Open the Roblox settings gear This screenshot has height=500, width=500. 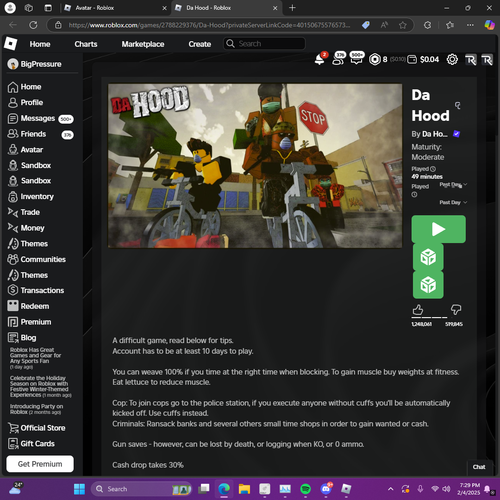click(452, 59)
